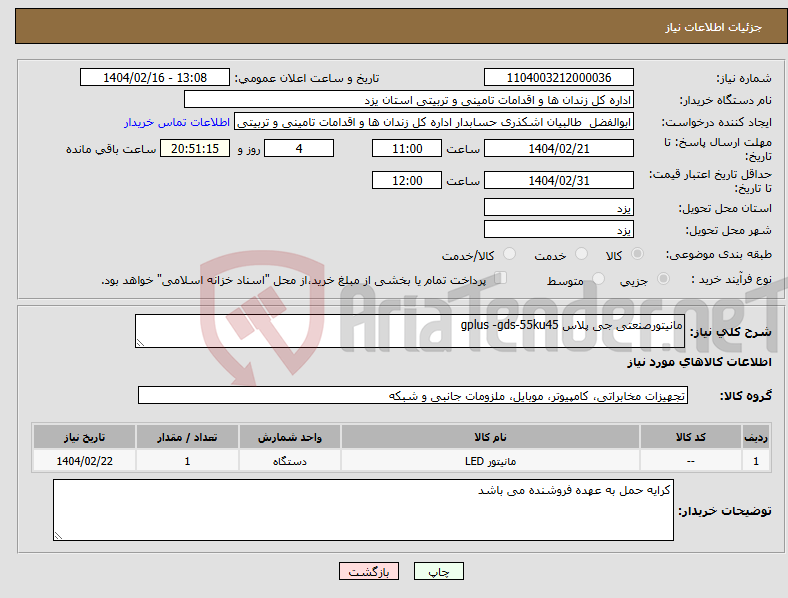Click the remaining time field 20:51:15
Image resolution: width=788 pixels, height=598 pixels.
click(195, 148)
